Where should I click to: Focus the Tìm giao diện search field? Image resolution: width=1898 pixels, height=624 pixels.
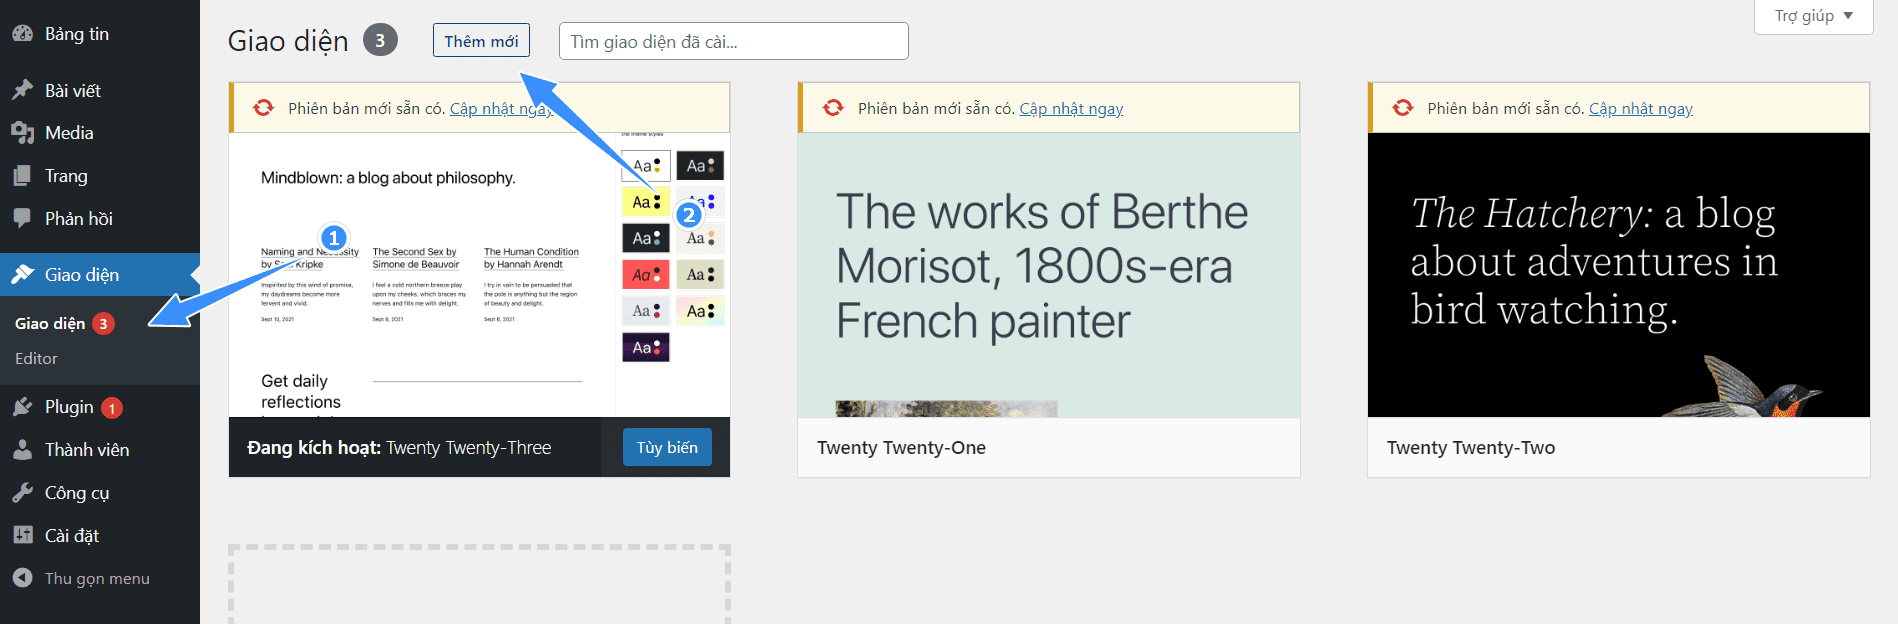tap(734, 41)
